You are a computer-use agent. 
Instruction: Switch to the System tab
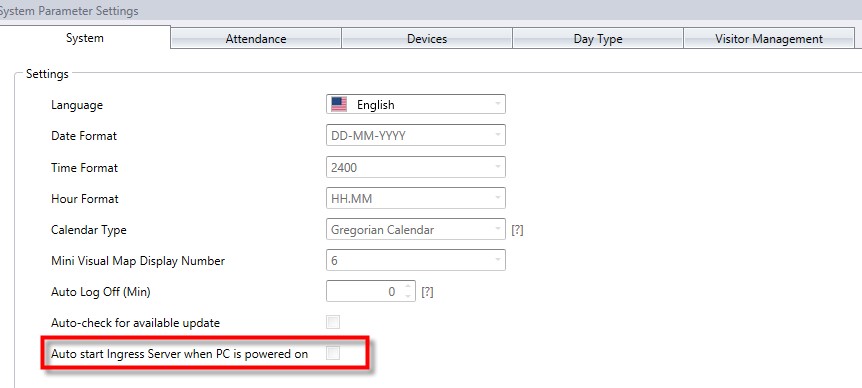[85, 38]
